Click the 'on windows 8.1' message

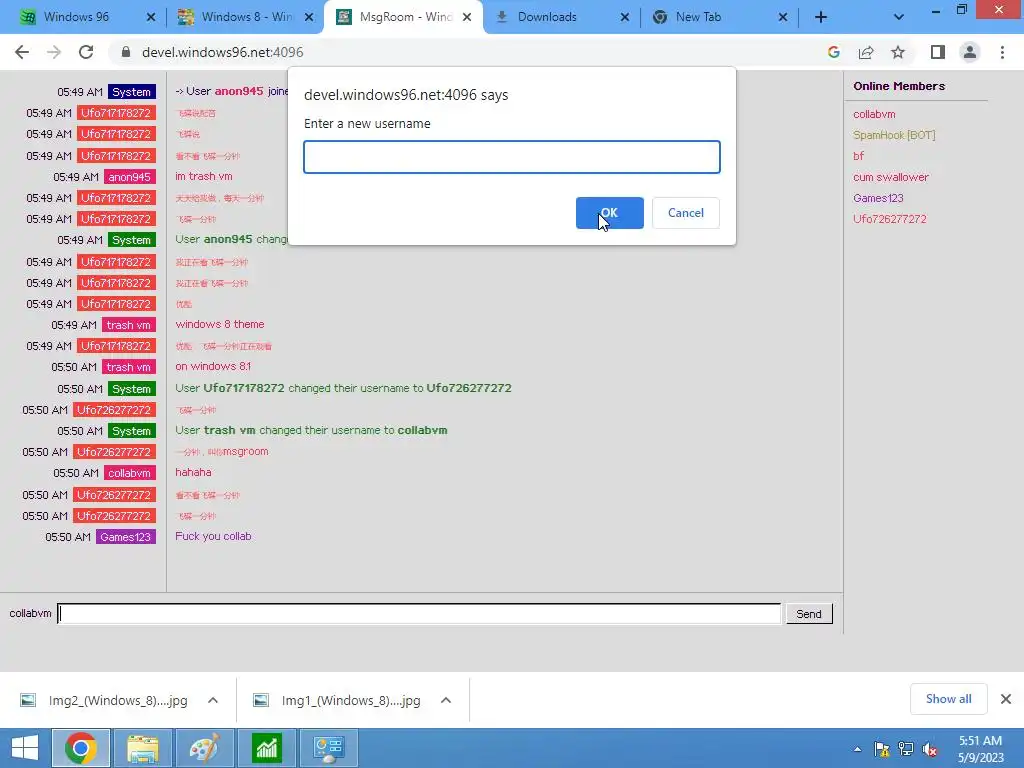(x=213, y=366)
